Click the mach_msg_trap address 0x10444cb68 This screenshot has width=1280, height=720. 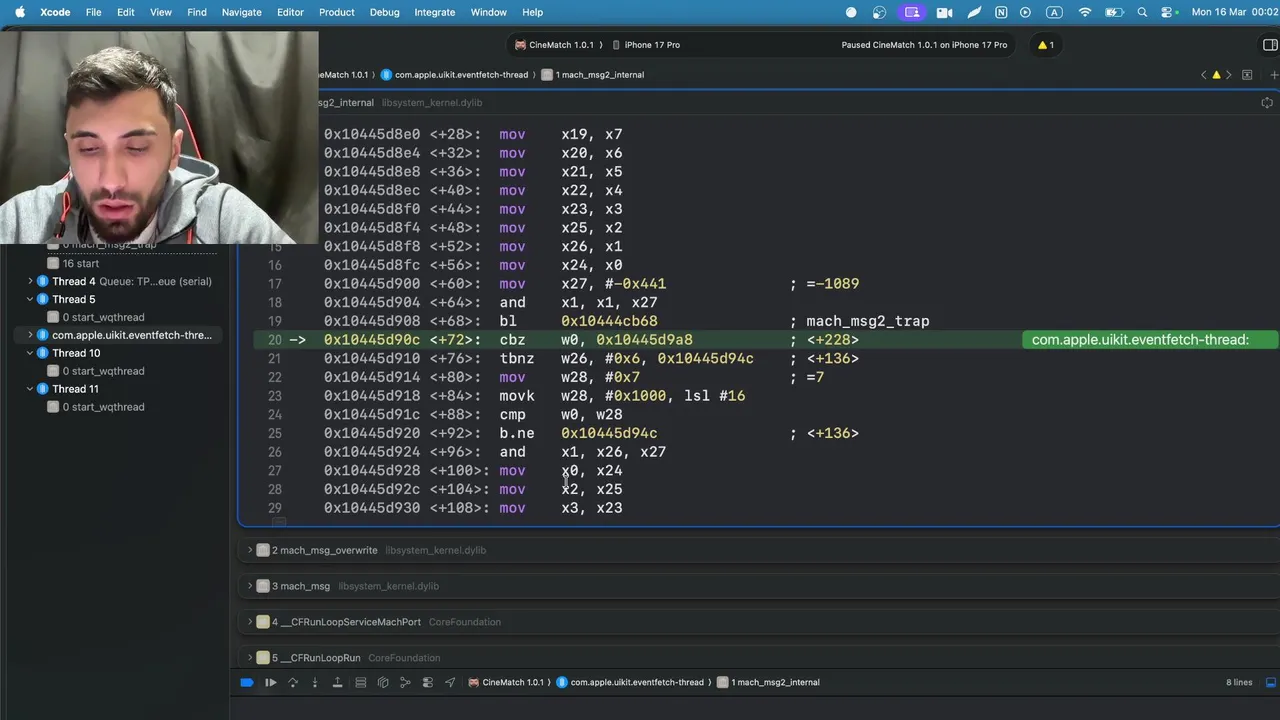[609, 321]
